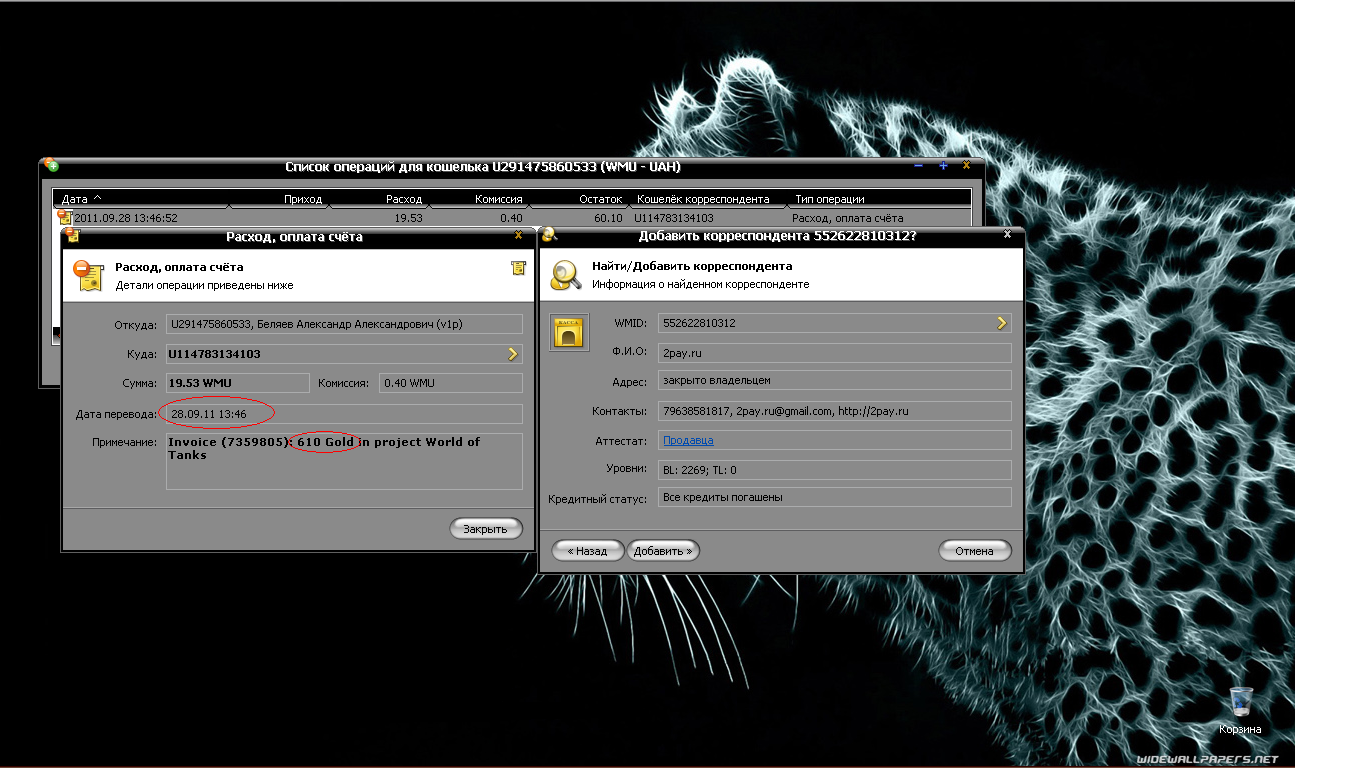Click the blue plus maximize icon of operations list
The image size is (1366, 768).
point(943,166)
